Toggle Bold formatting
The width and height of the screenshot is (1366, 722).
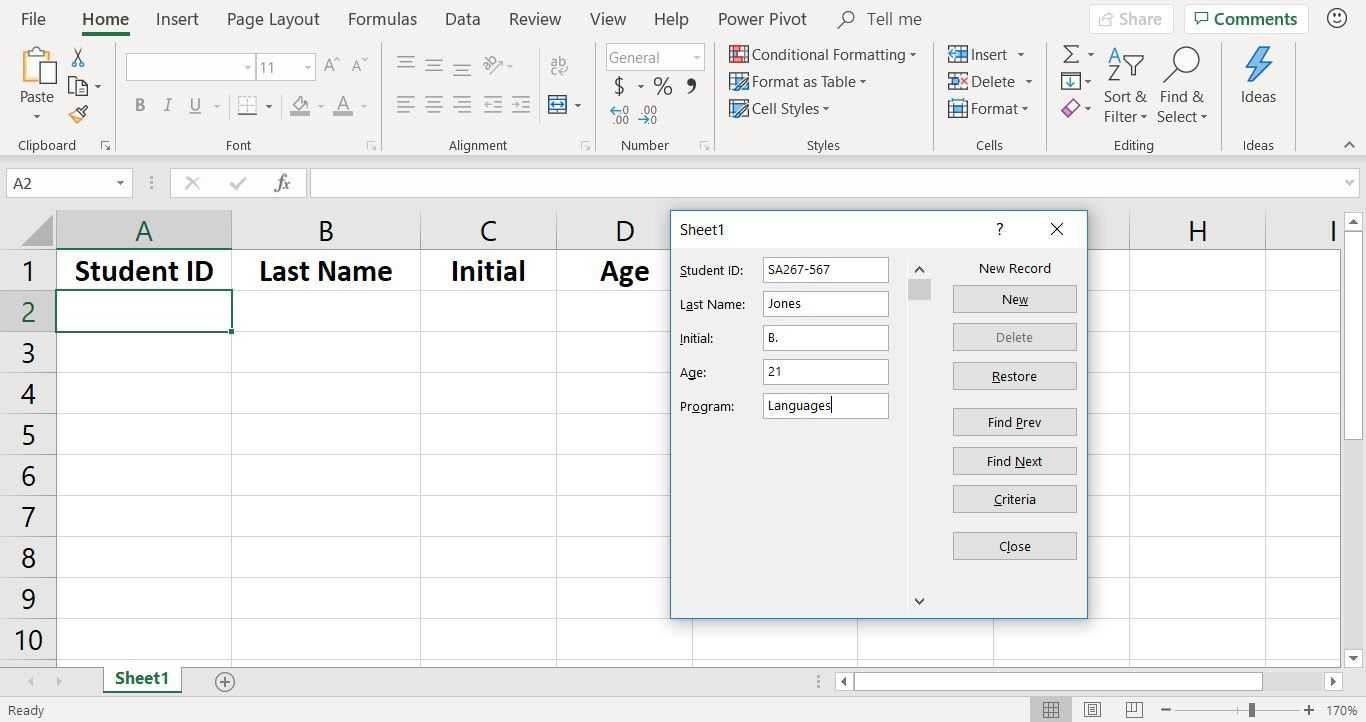click(140, 105)
